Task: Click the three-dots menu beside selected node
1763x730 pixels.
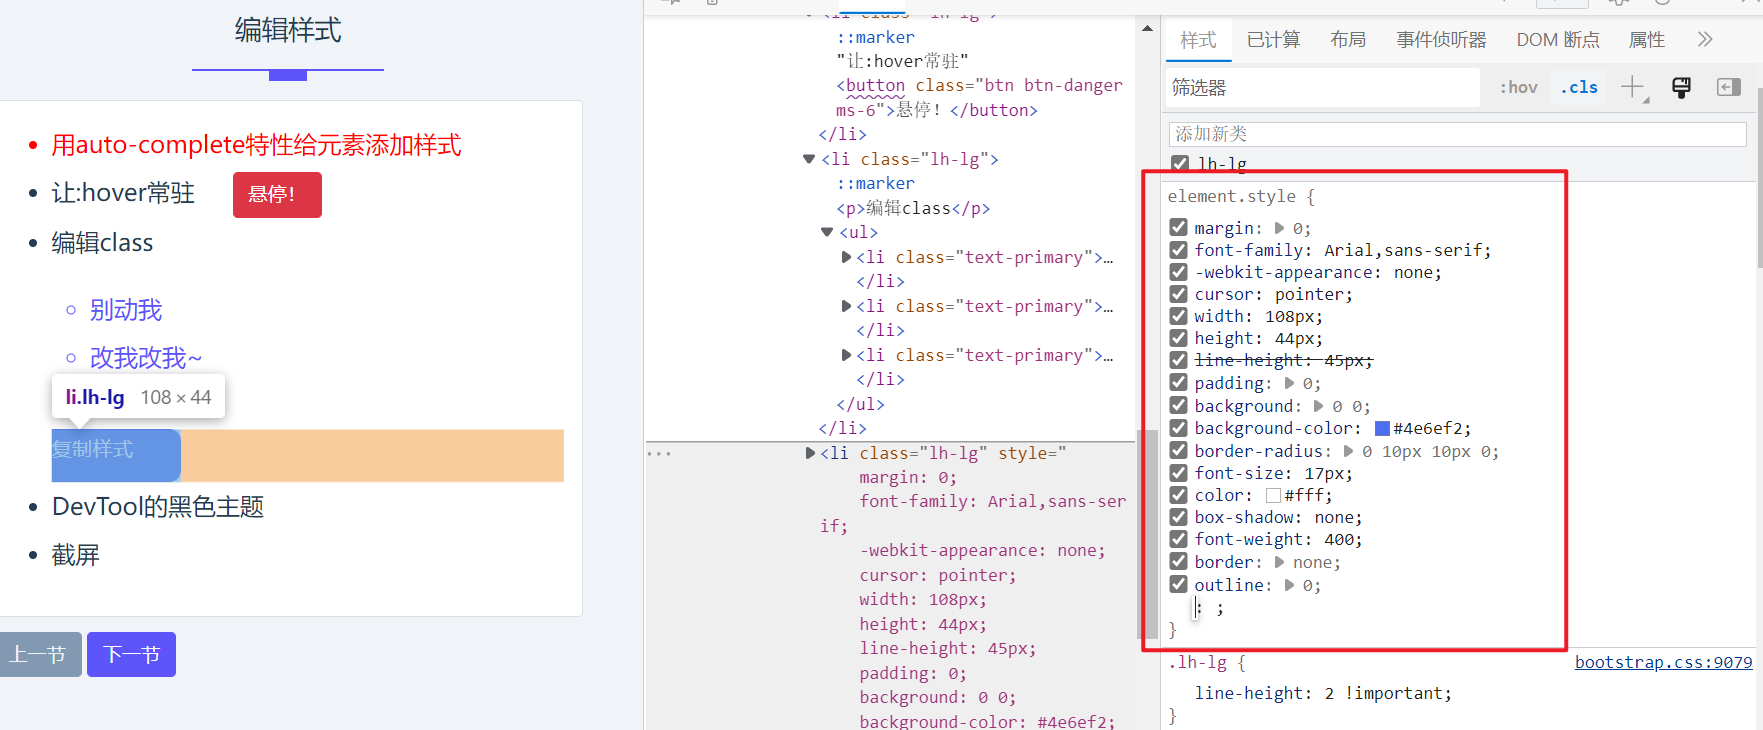Action: (659, 454)
